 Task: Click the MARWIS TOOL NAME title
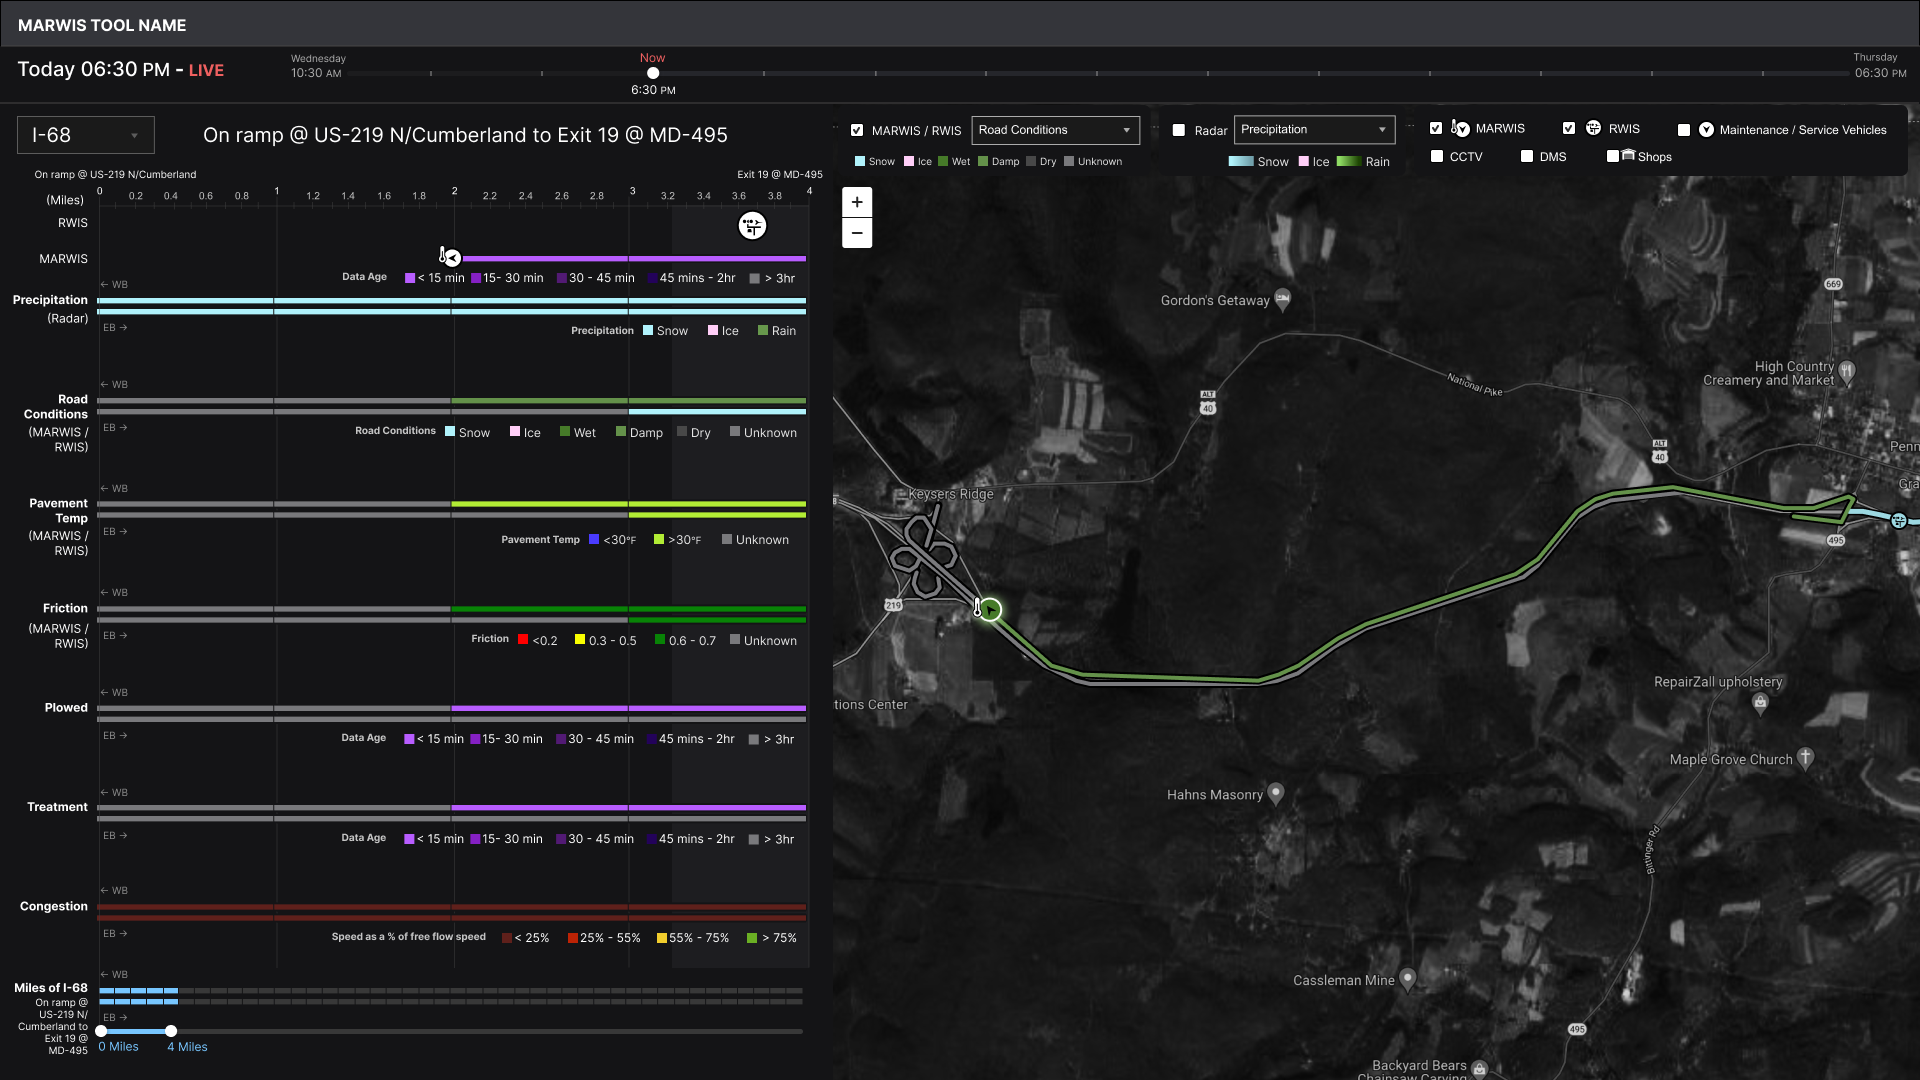click(x=102, y=25)
